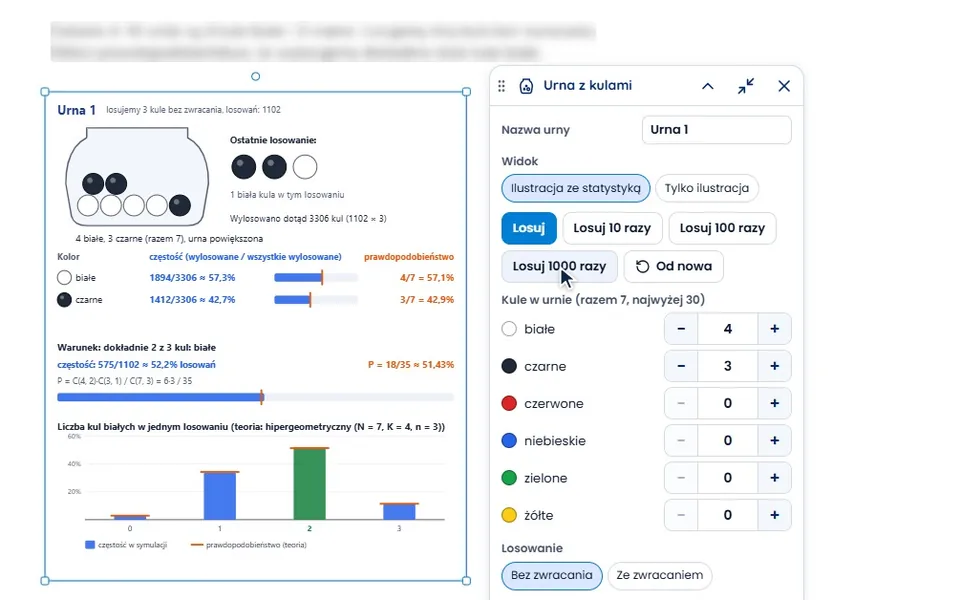Image resolution: width=960 pixels, height=600 pixels.
Task: Add a żółte ball with the plus button
Action: (x=774, y=516)
